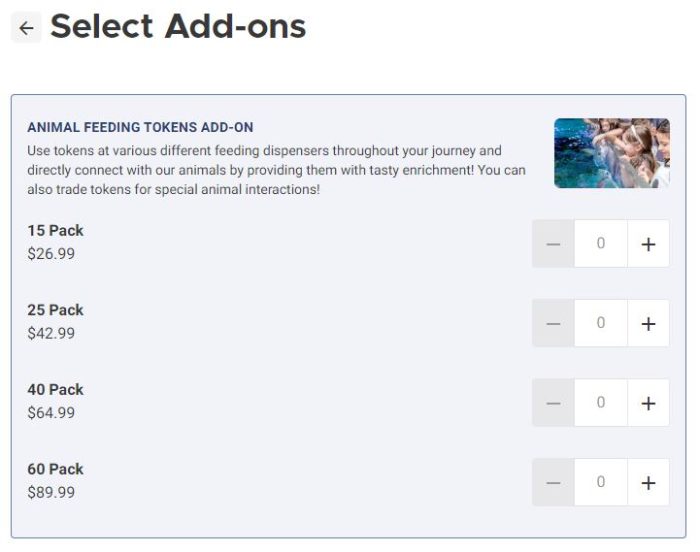
Task: Click the 15 Pack quantity field
Action: point(600,244)
